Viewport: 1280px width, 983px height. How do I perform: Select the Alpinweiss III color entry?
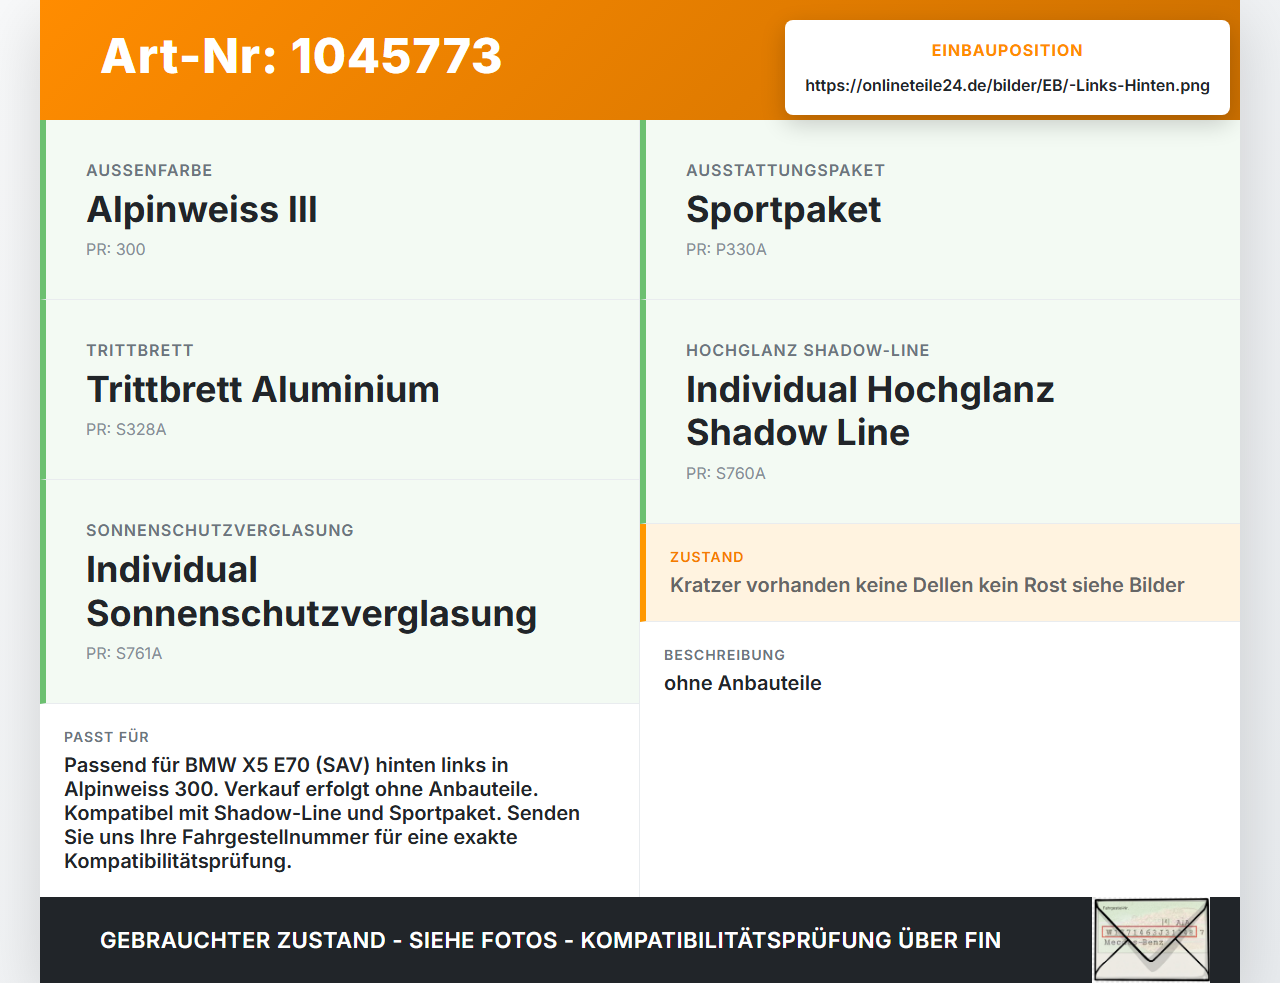[202, 210]
